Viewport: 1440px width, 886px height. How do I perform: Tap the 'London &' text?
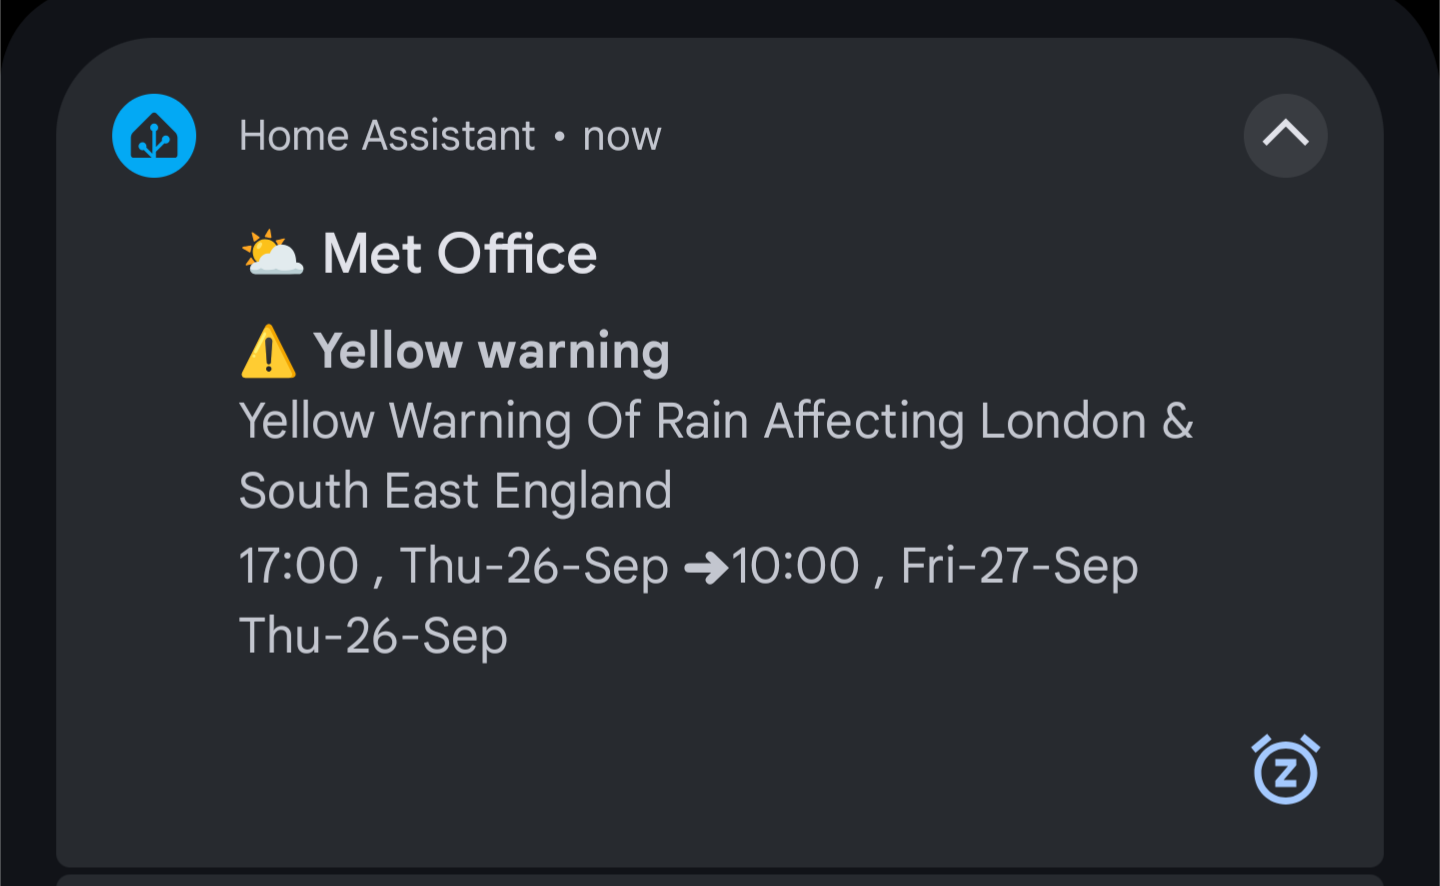(x=1087, y=421)
